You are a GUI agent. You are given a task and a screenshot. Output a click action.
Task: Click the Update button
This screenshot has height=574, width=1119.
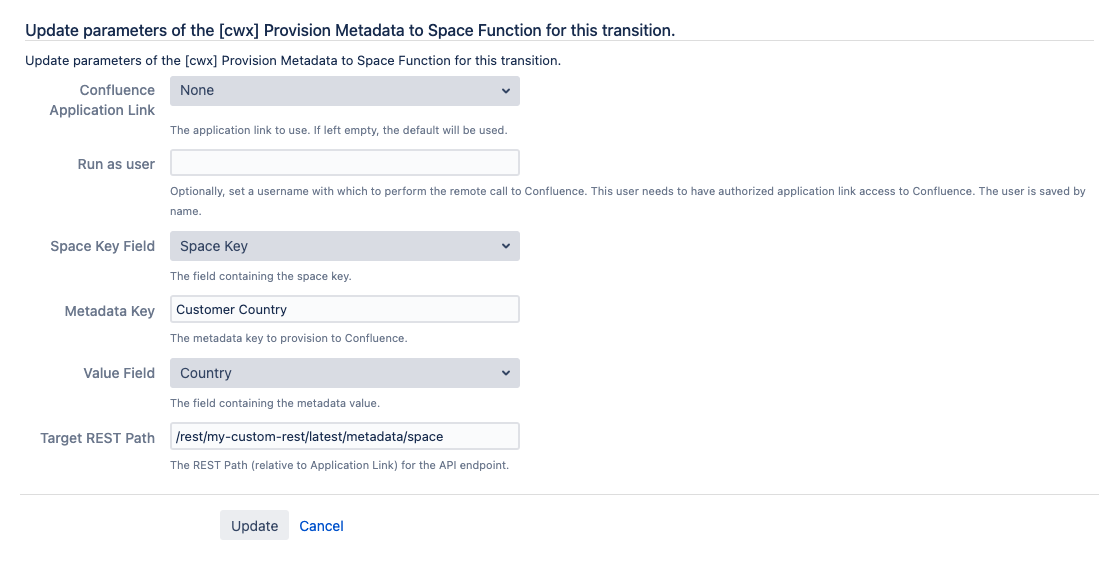(254, 525)
